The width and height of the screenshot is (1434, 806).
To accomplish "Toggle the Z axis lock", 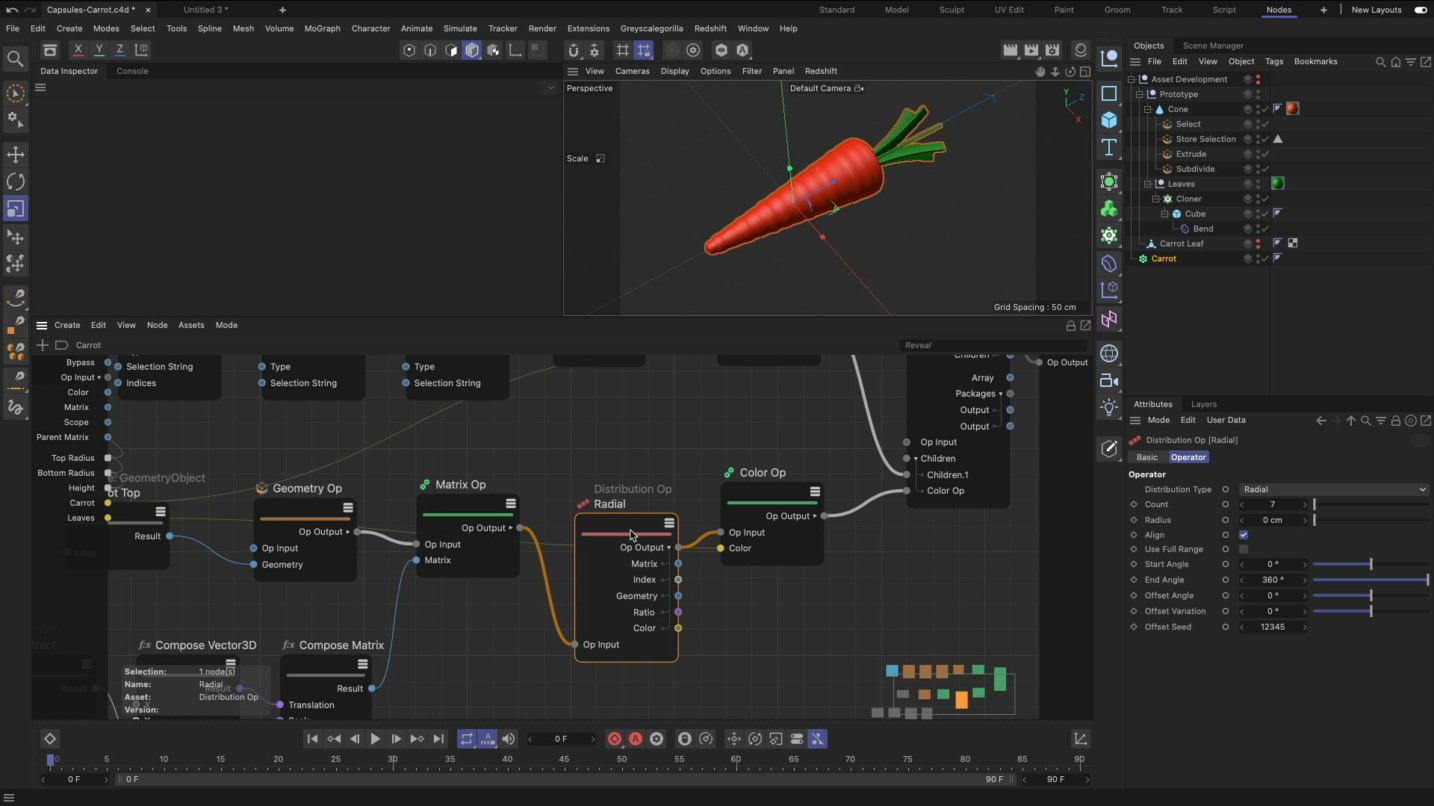I will pos(120,50).
